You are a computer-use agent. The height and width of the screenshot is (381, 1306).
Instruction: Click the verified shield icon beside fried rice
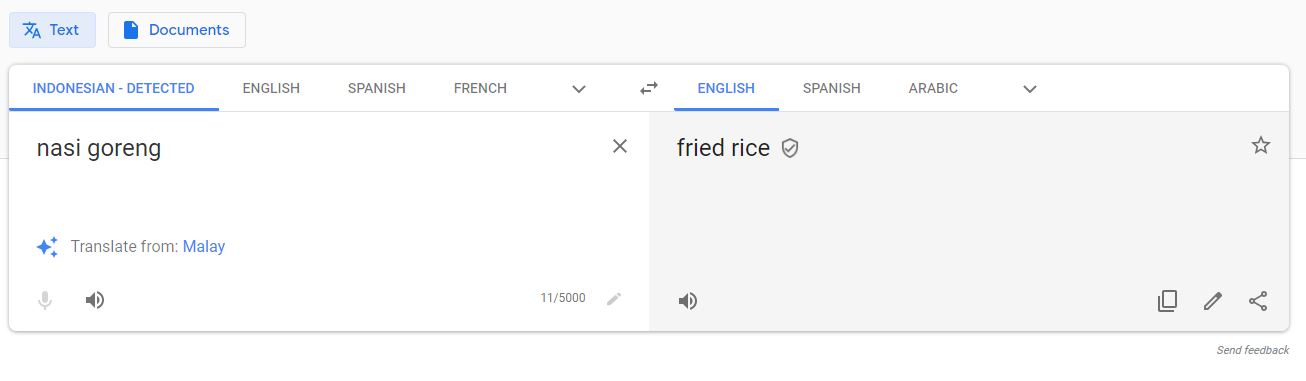pos(790,149)
